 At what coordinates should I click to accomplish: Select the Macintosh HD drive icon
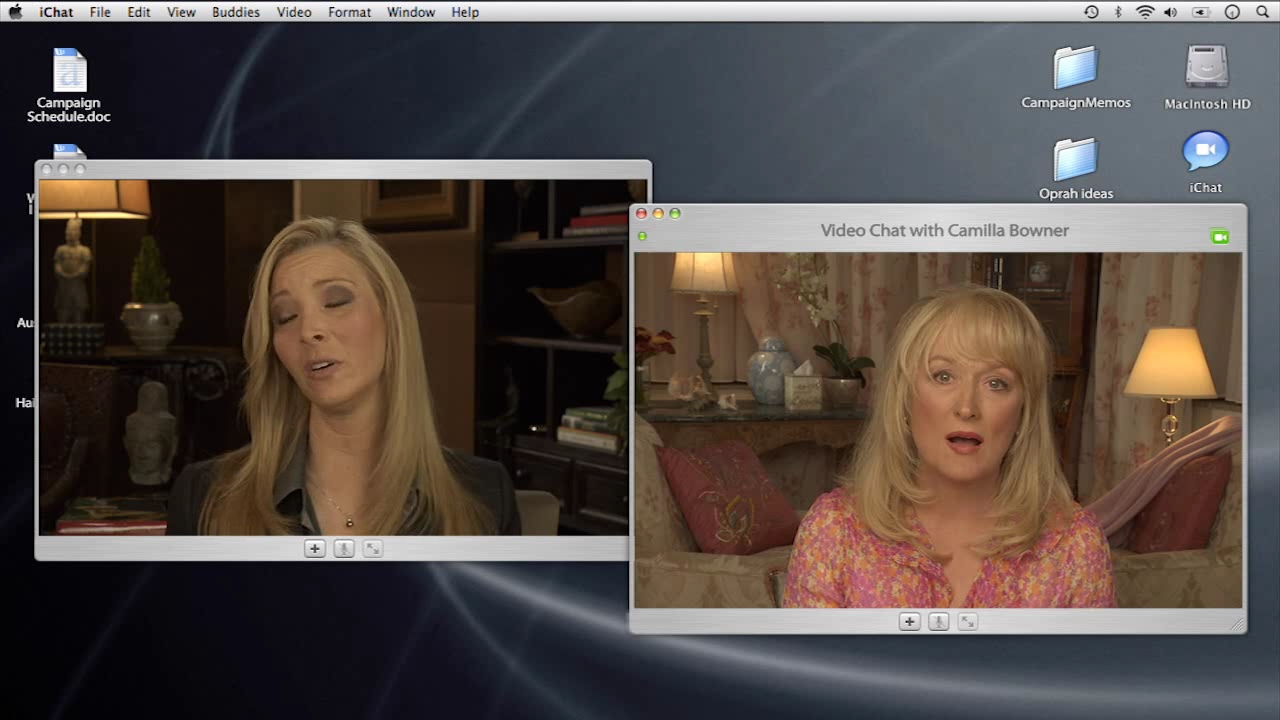pos(1207,77)
